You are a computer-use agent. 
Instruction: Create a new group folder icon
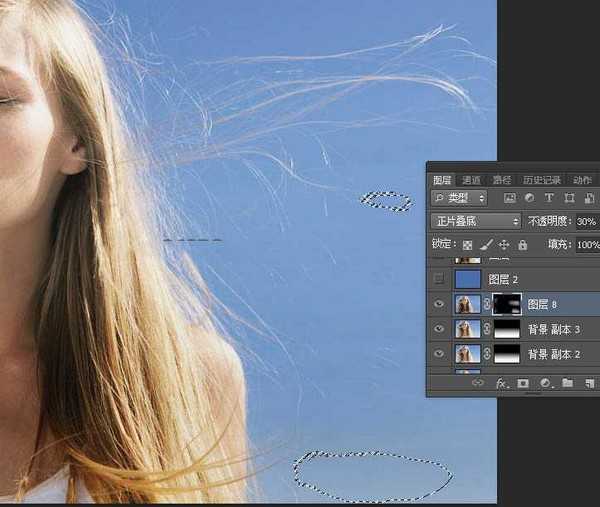[x=567, y=383]
